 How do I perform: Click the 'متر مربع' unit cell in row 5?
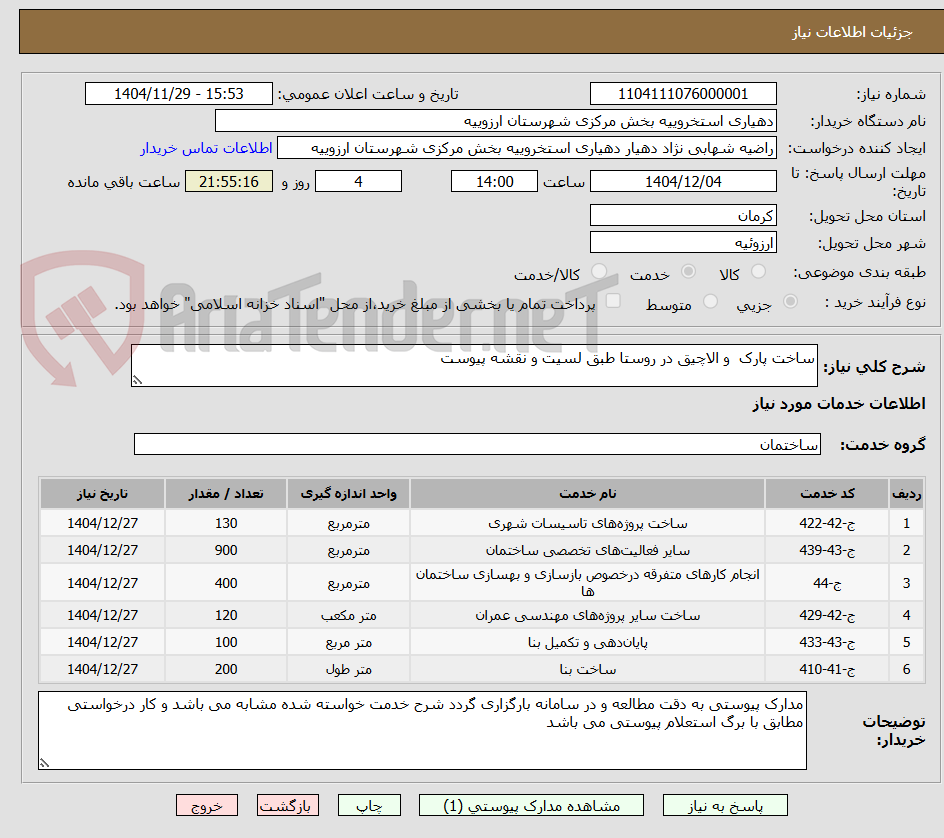pos(349,642)
